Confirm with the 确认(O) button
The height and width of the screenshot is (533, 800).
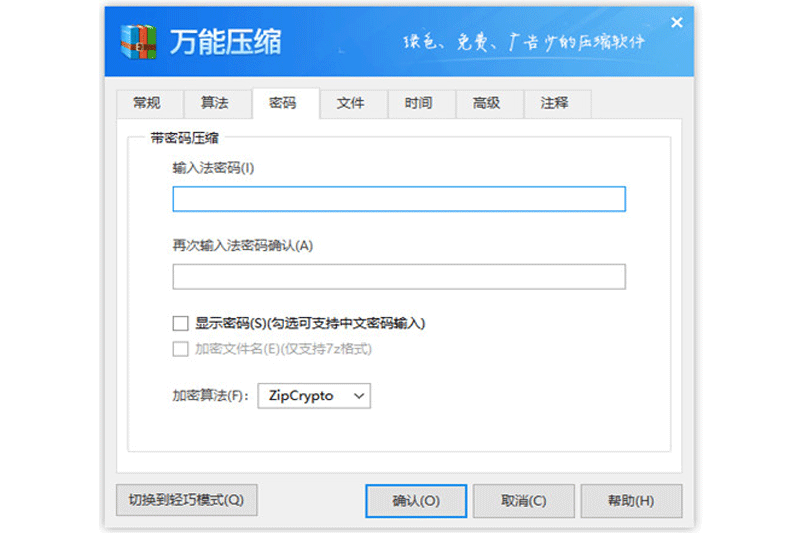[x=416, y=501]
